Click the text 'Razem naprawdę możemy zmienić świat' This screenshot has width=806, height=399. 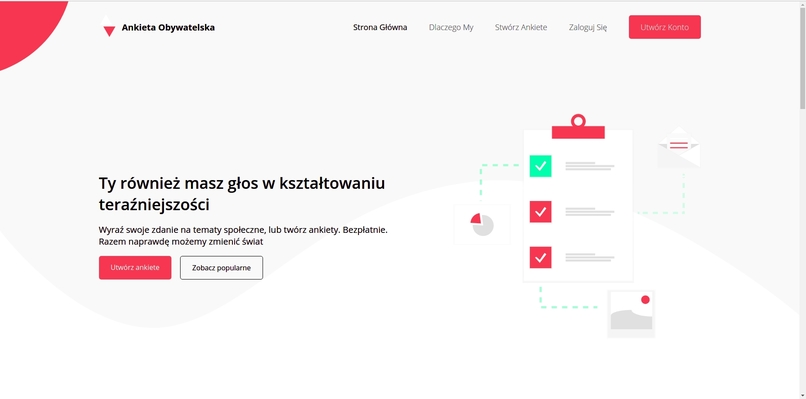[180, 242]
